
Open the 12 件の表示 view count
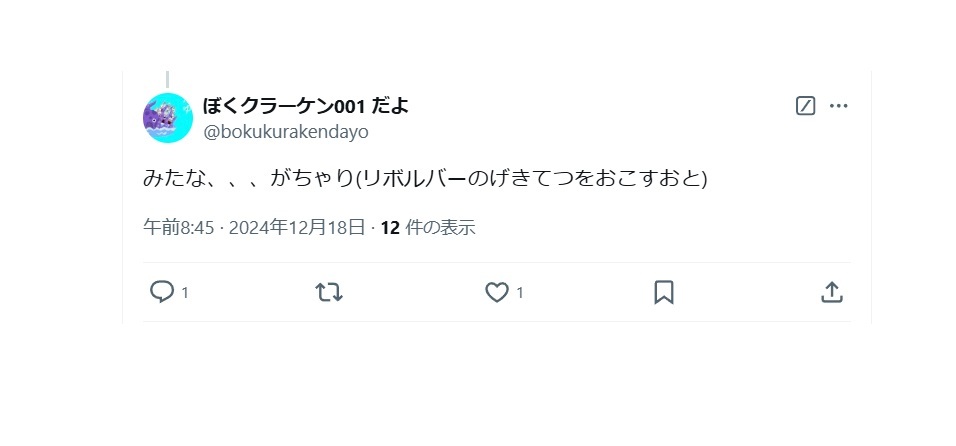428,228
